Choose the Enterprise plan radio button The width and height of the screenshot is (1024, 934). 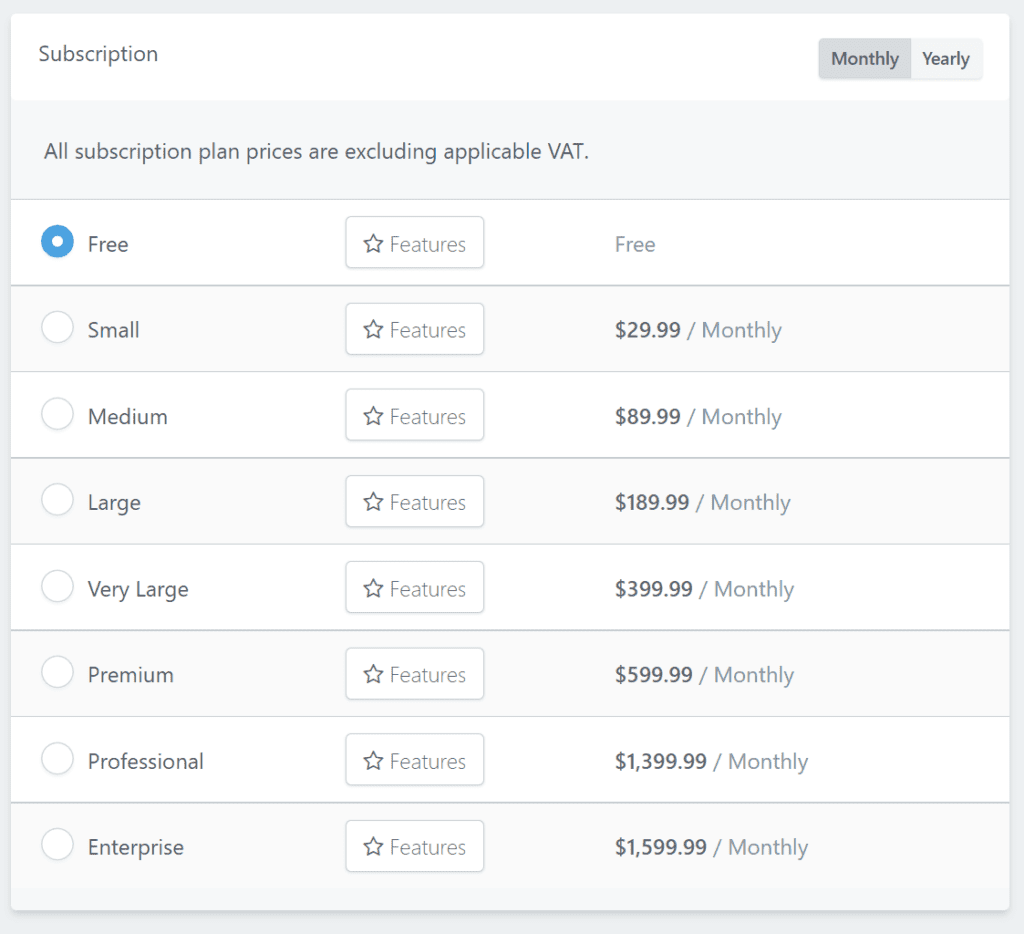click(57, 844)
